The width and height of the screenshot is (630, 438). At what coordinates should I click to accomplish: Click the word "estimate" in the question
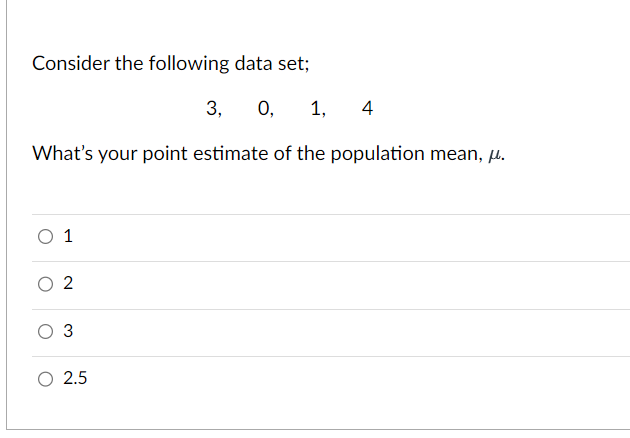tap(231, 154)
